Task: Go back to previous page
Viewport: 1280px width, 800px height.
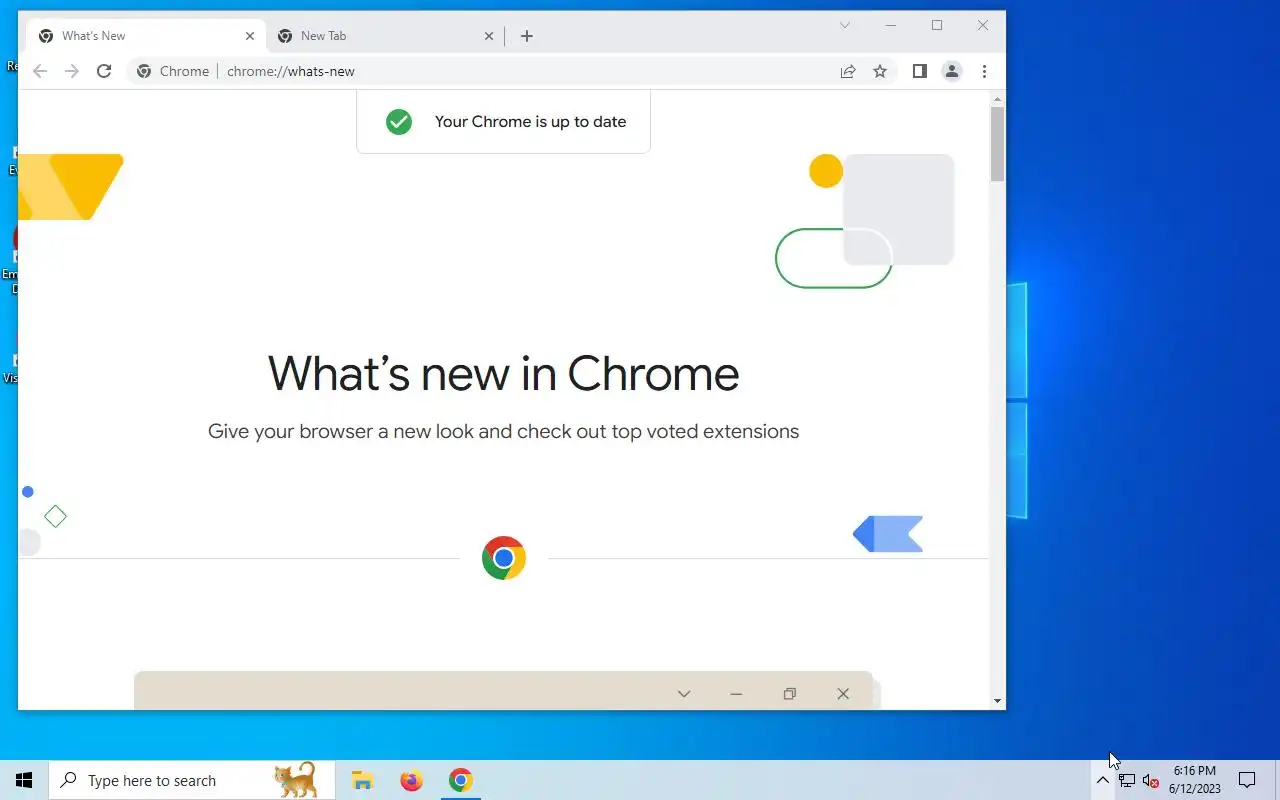Action: [40, 71]
